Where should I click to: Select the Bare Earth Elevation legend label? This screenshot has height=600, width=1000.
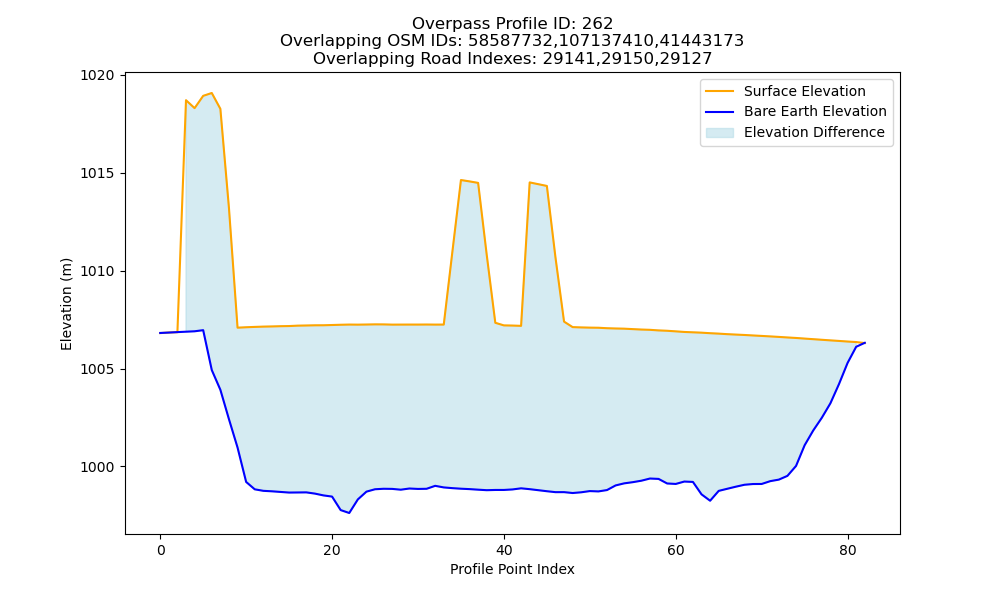[815, 112]
